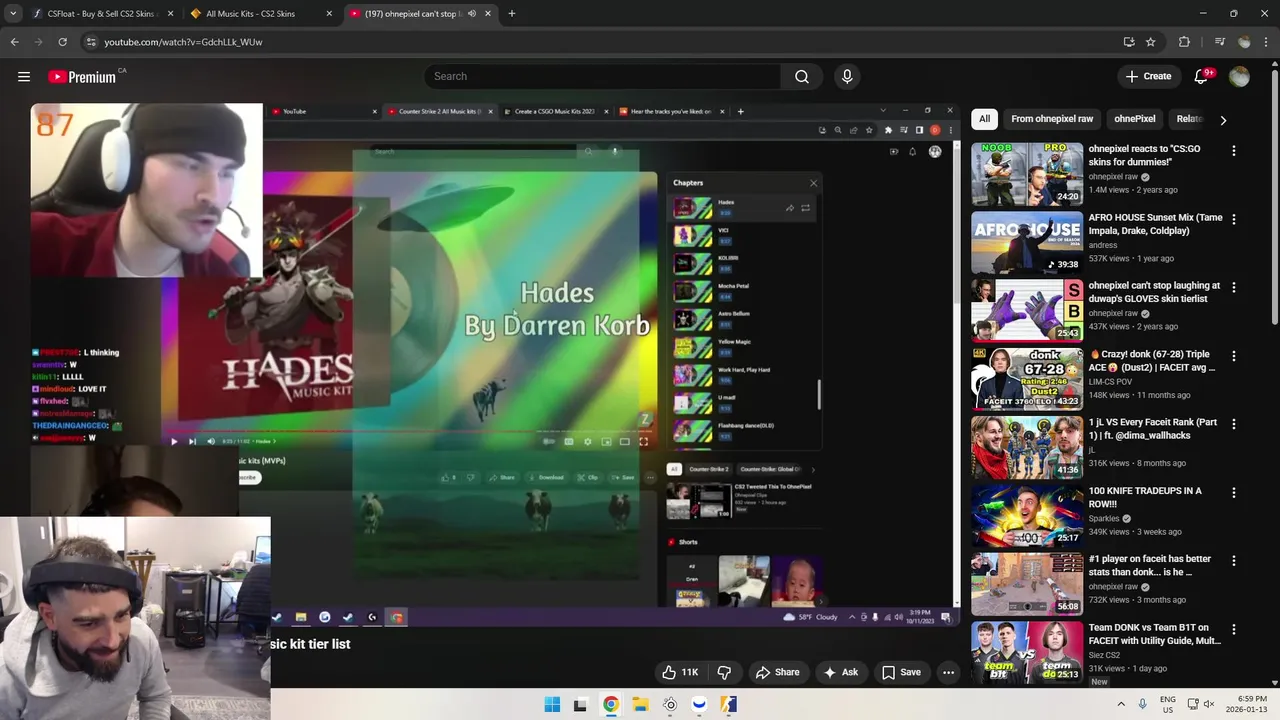
Task: Expand hidden icons chevron in system tray
Action: click(x=1120, y=704)
